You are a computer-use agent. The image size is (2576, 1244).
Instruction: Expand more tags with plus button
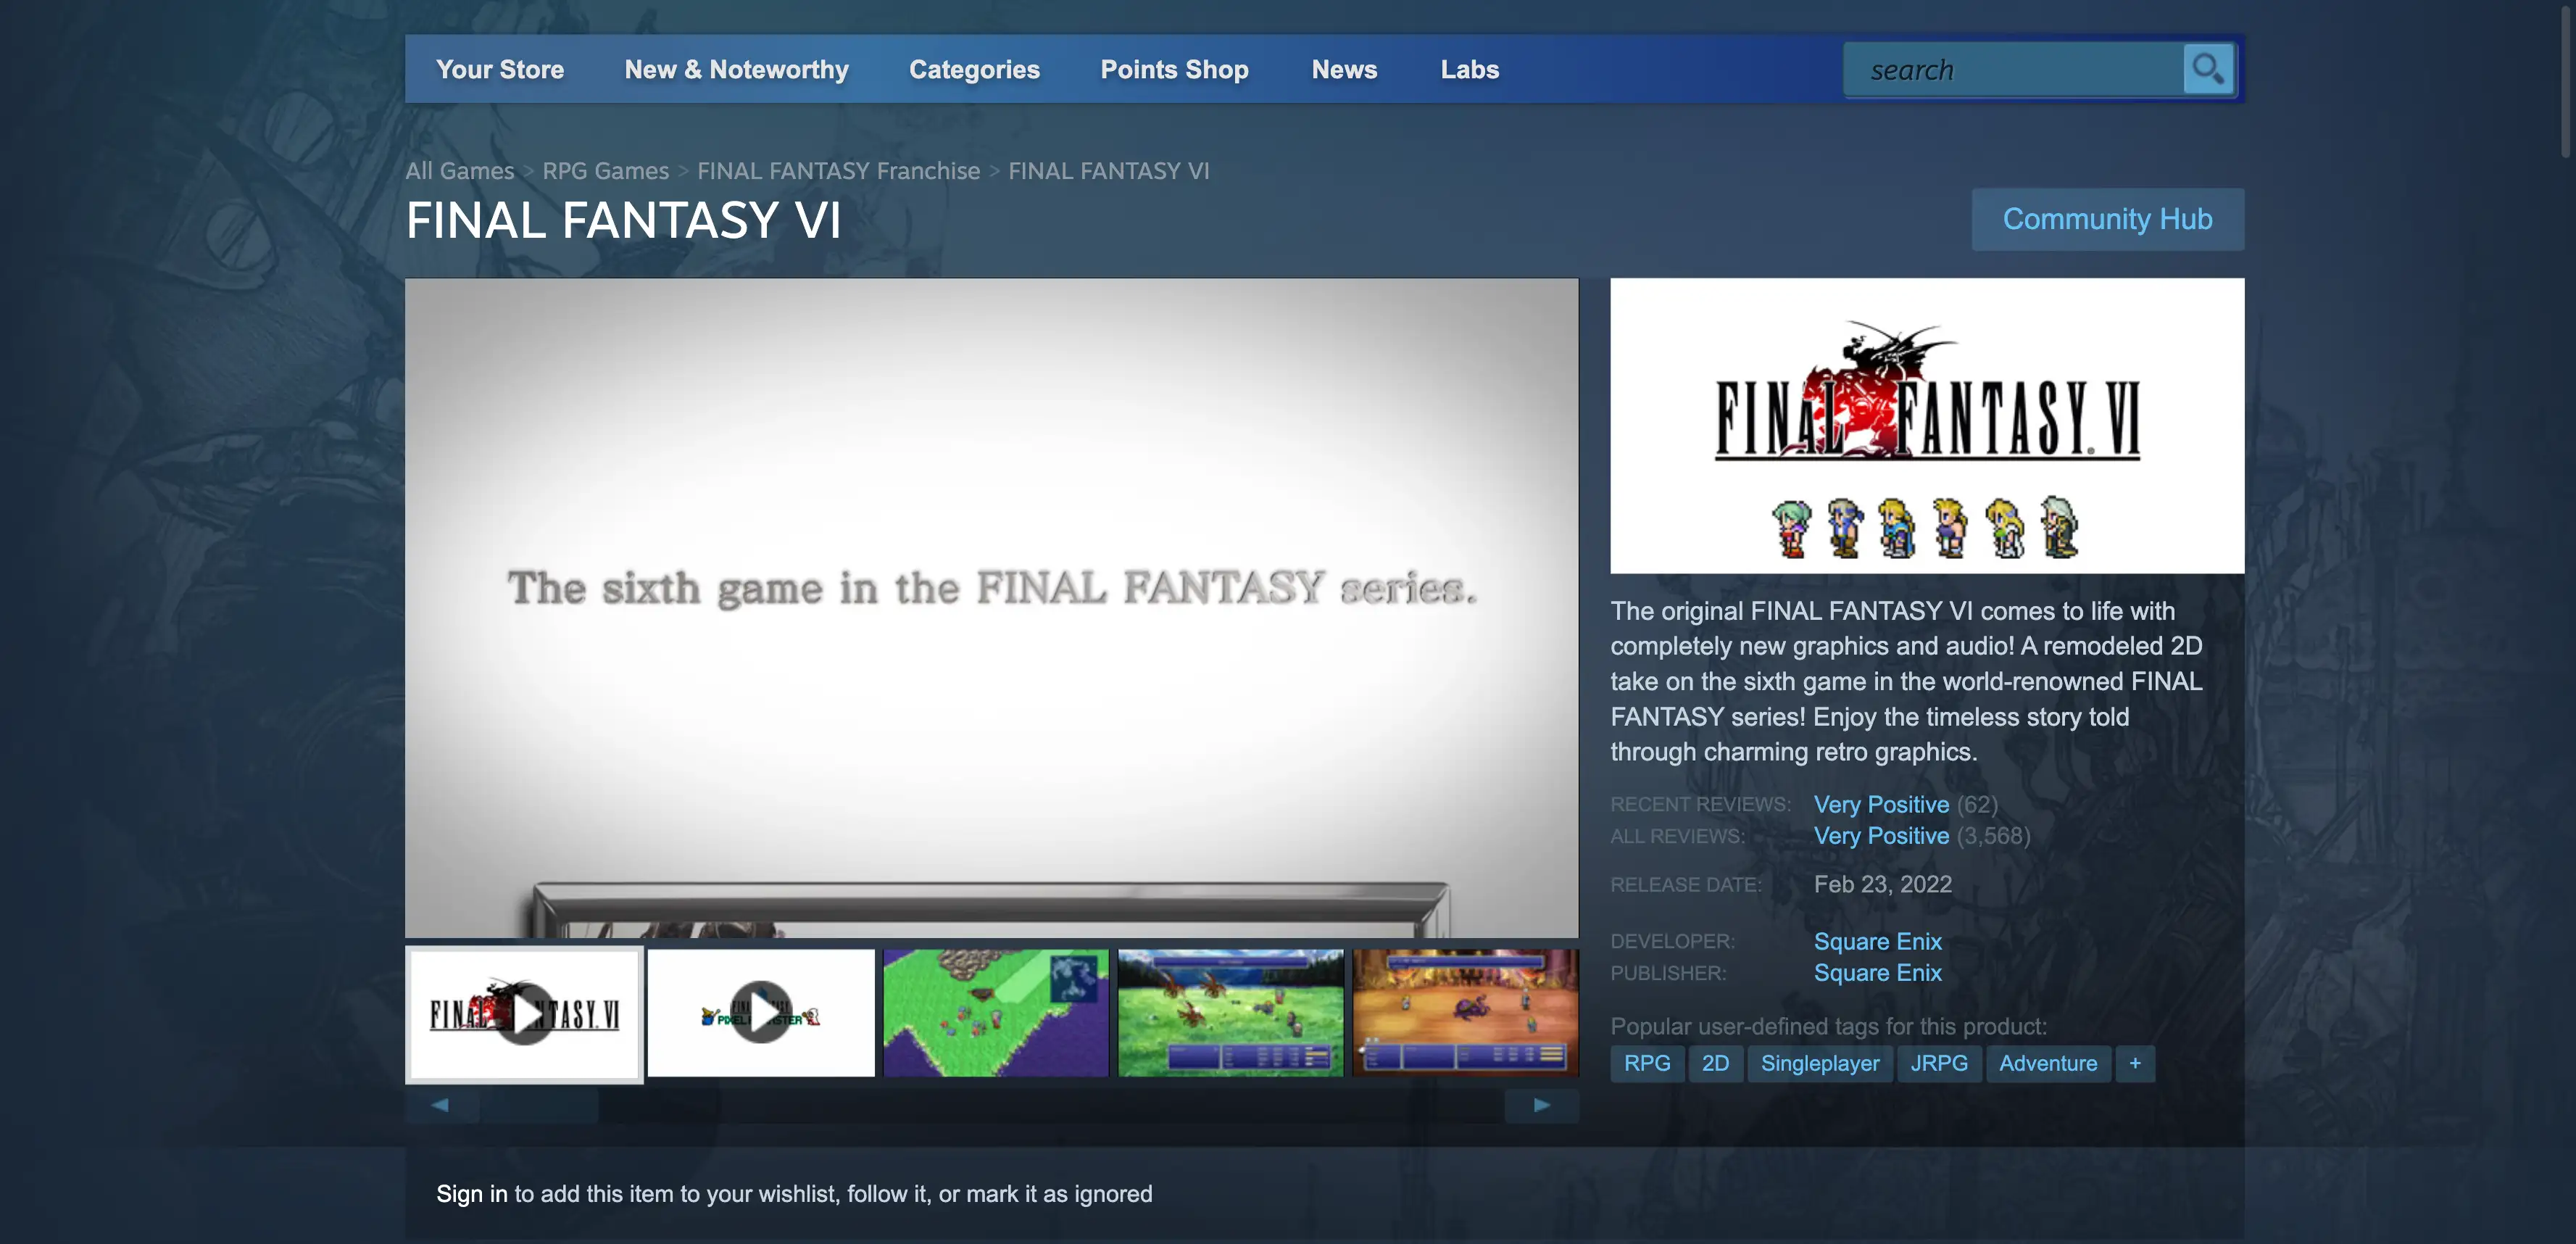click(2135, 1063)
